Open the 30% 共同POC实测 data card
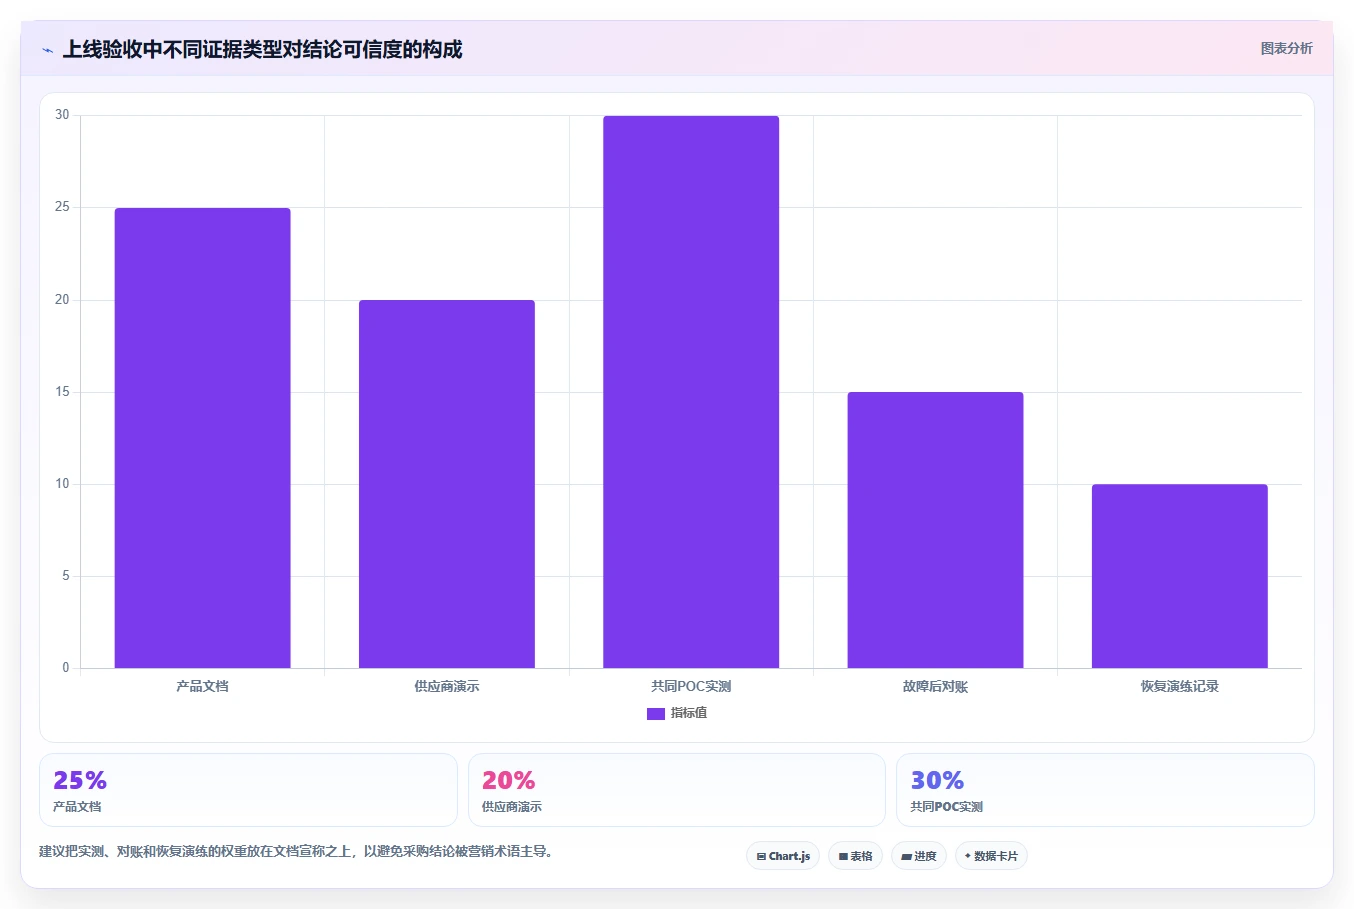1354x909 pixels. coord(1105,790)
